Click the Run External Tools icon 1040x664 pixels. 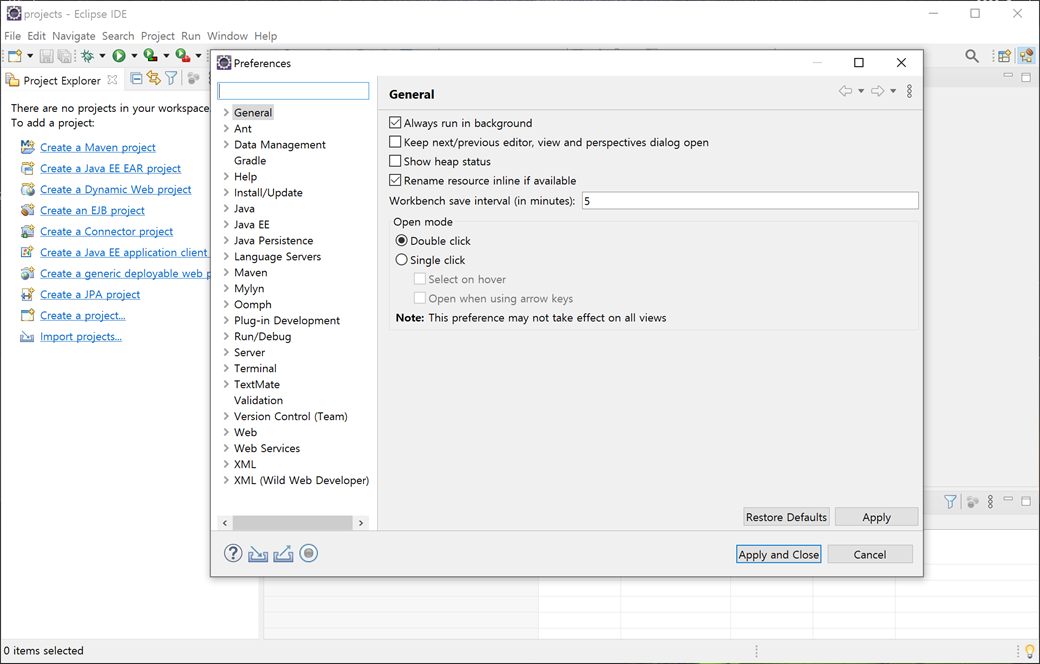pyautogui.click(x=182, y=56)
